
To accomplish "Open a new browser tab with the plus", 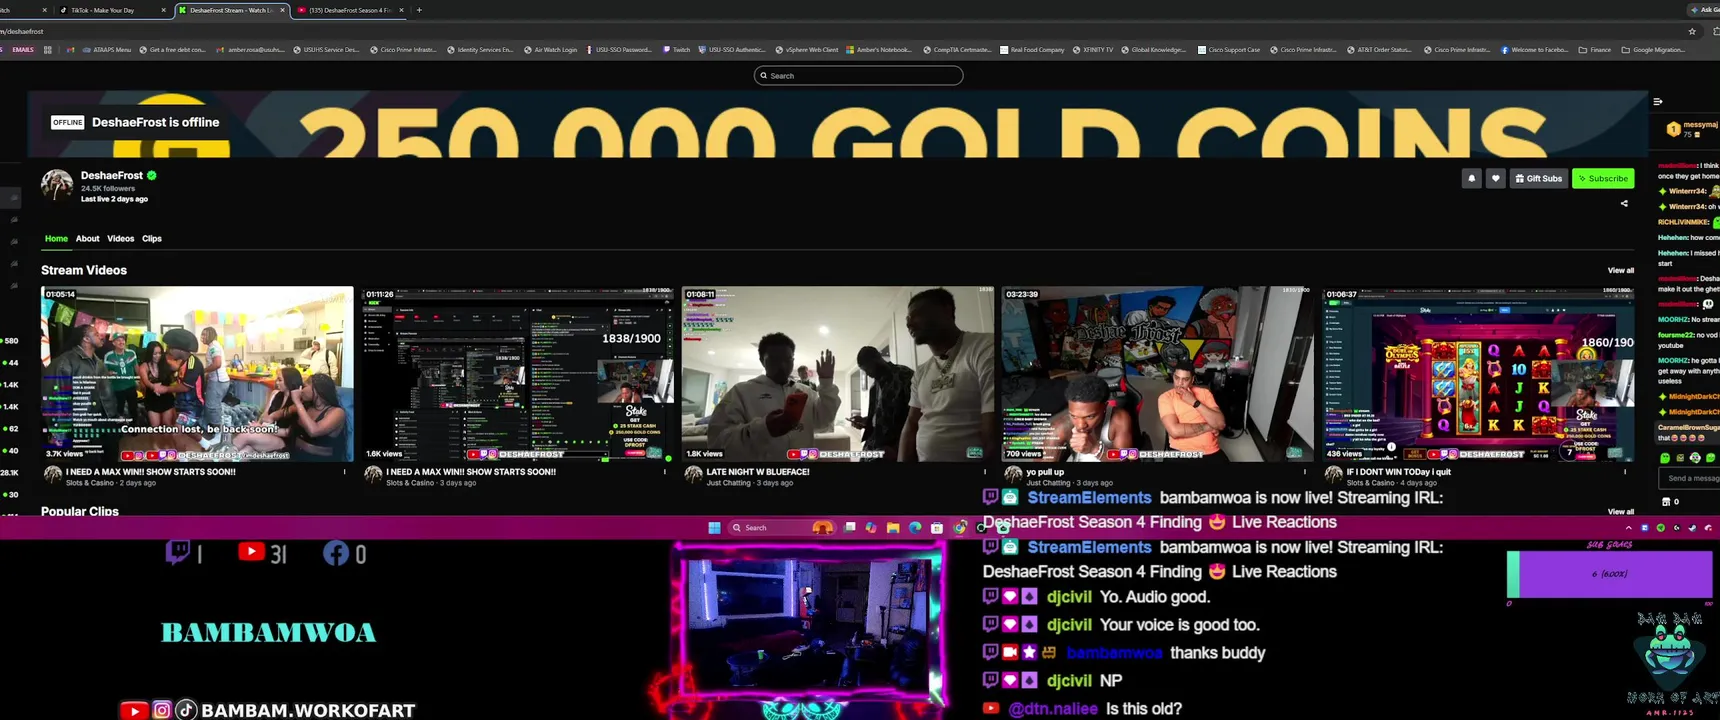I will 419,10.
